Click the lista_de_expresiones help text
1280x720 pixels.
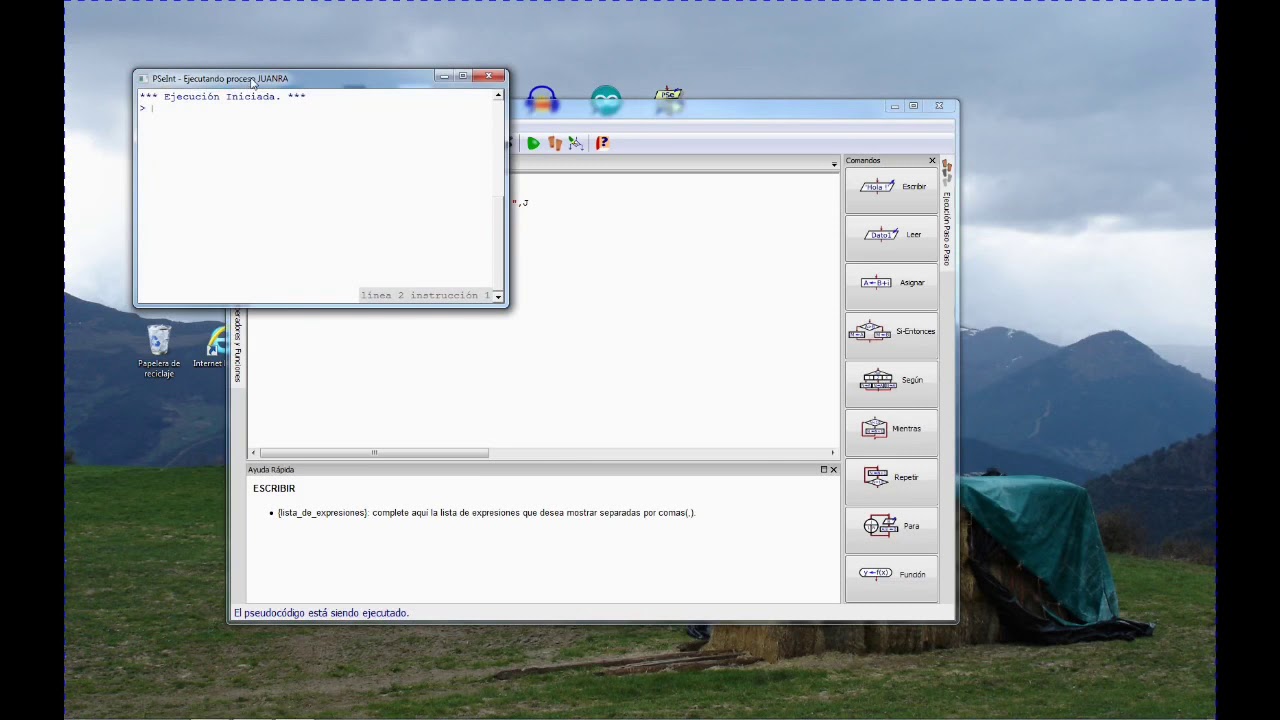(486, 513)
